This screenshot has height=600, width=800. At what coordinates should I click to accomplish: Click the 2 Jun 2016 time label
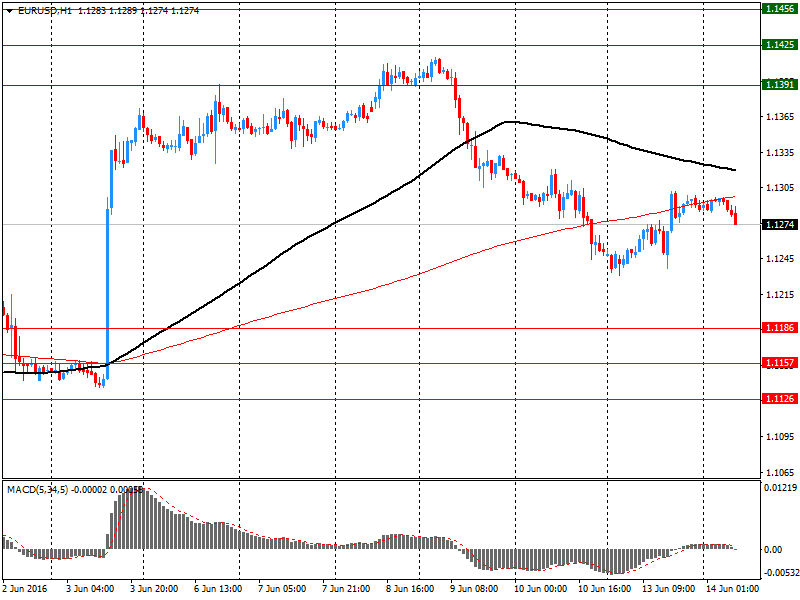(25, 589)
